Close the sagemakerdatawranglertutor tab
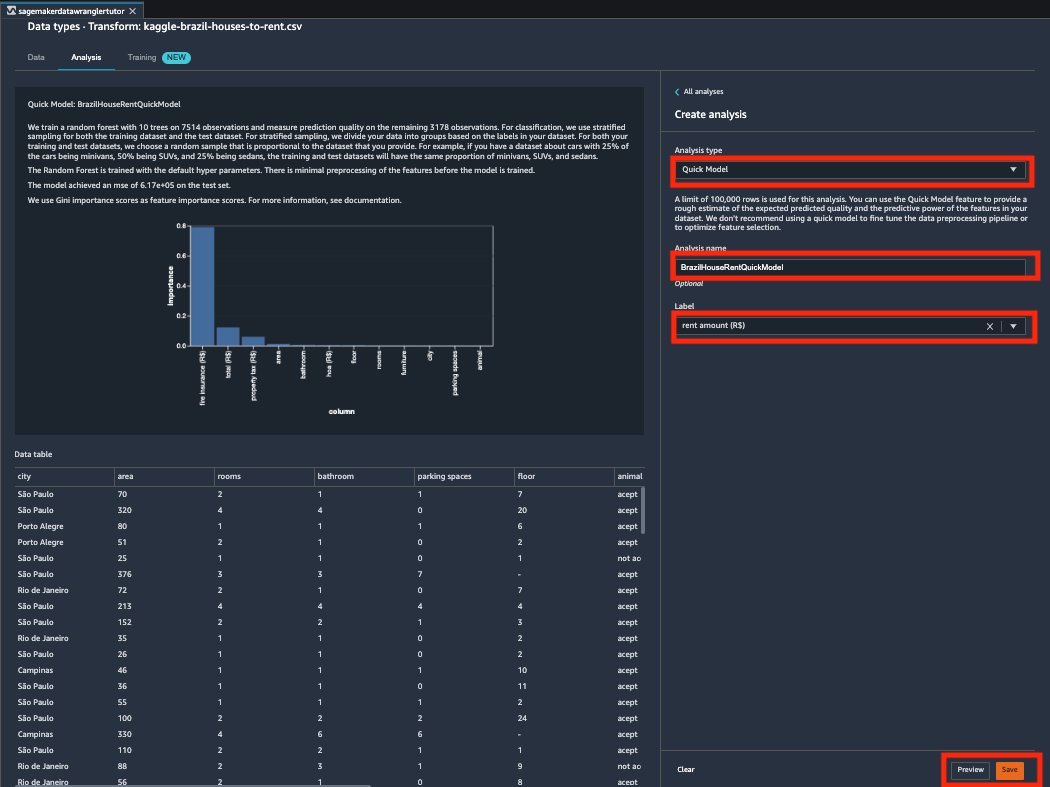 coord(133,11)
